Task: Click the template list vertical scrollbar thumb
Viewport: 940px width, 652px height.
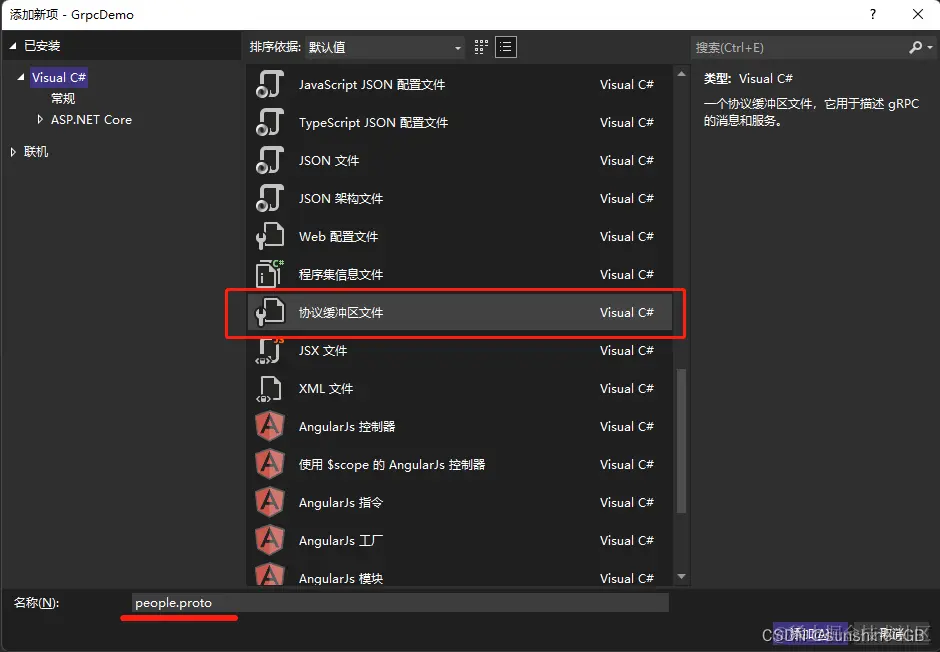Action: click(681, 440)
